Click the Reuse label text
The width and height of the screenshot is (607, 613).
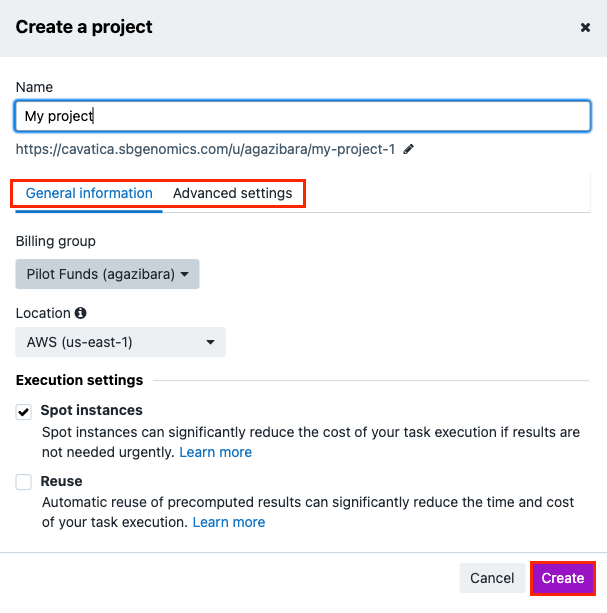61,481
